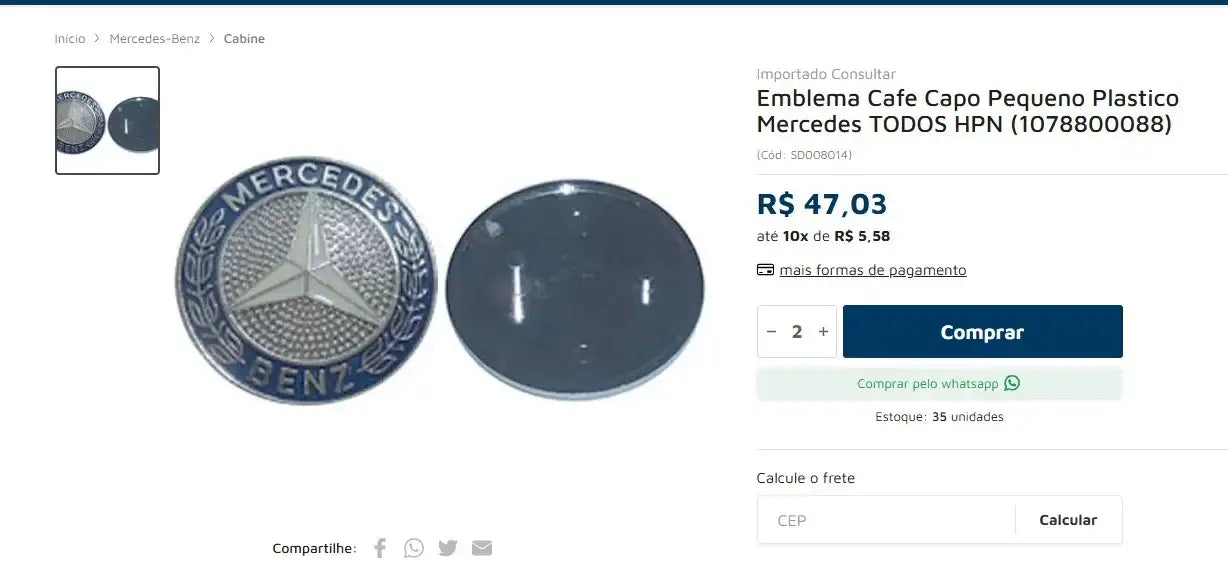1228x577 pixels.
Task: Click Calcular shipping button
Action: [x=1068, y=520]
